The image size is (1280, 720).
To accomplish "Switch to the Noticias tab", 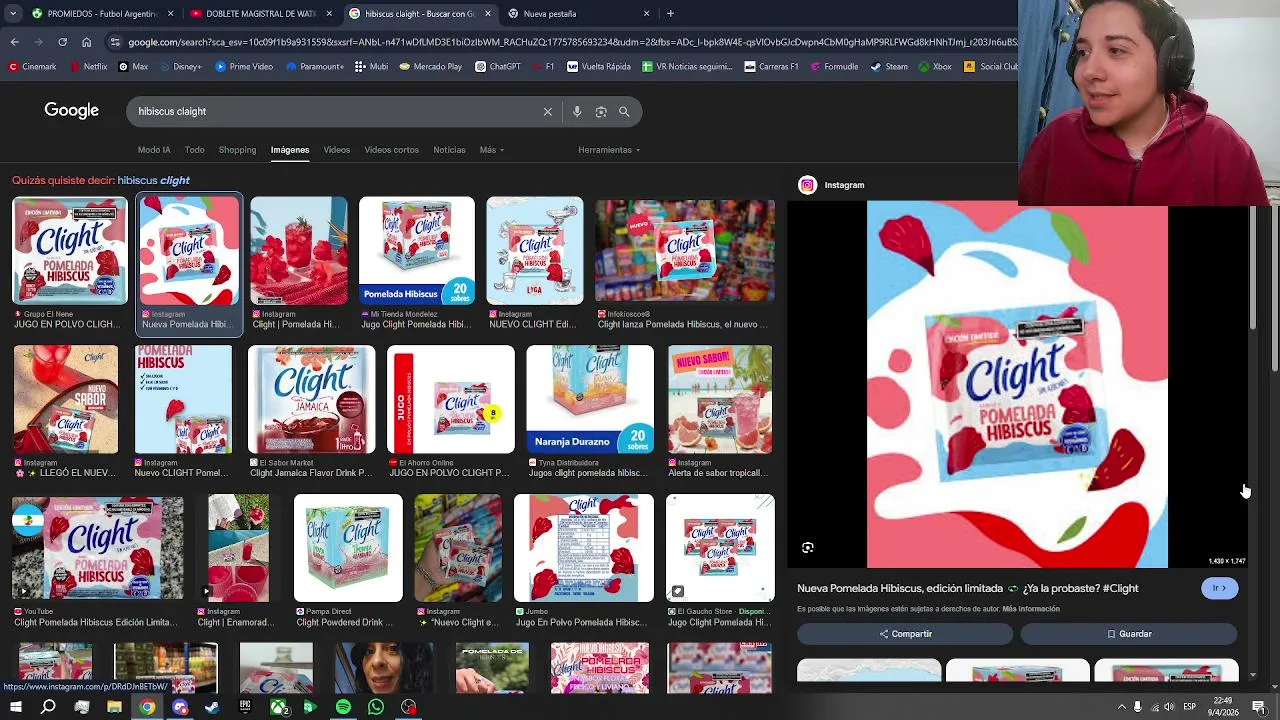I will click(449, 150).
